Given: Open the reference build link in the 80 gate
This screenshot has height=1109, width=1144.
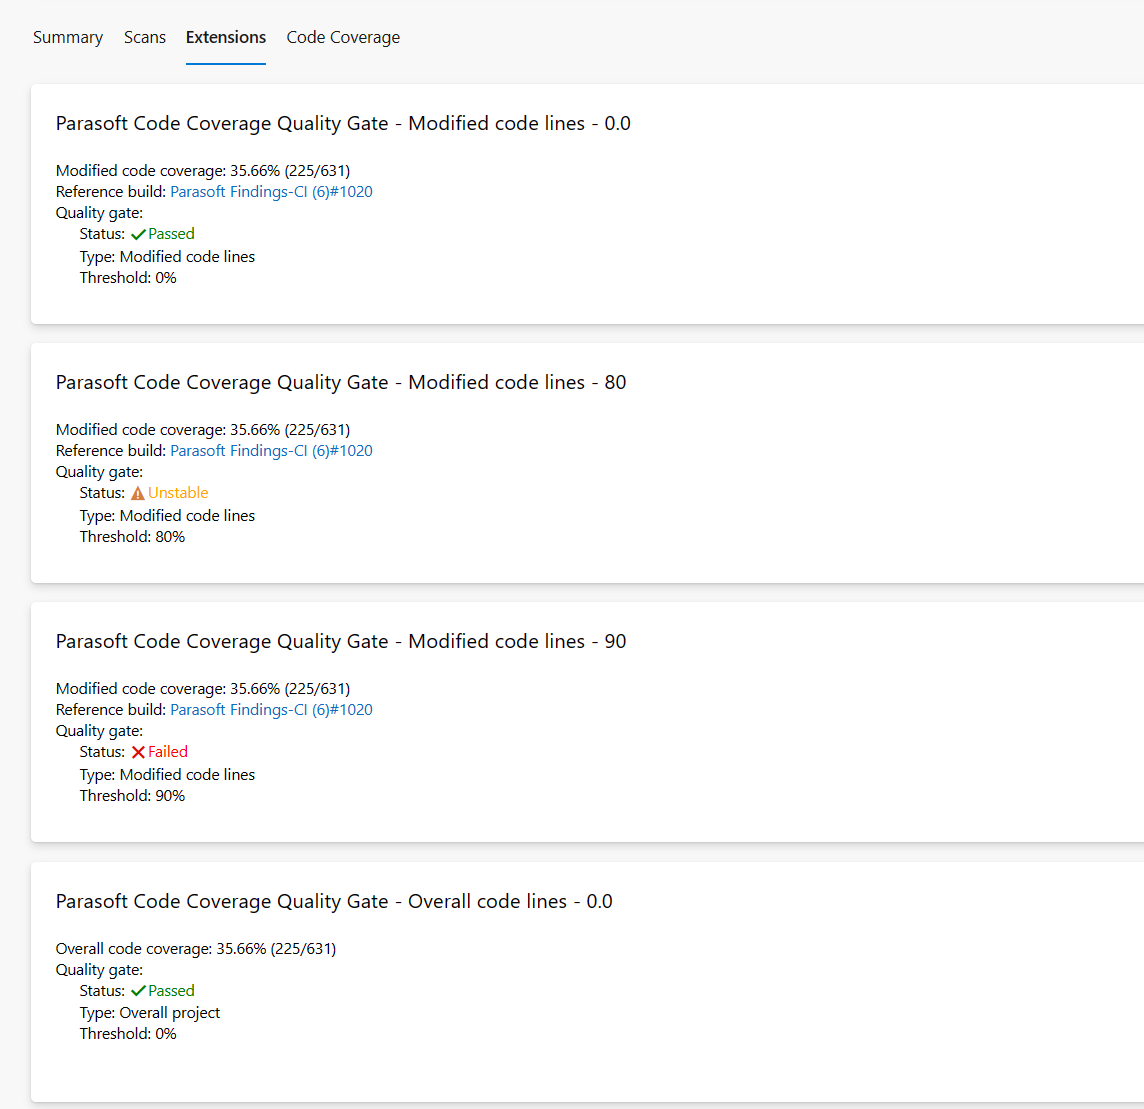Looking at the screenshot, I should (x=271, y=451).
